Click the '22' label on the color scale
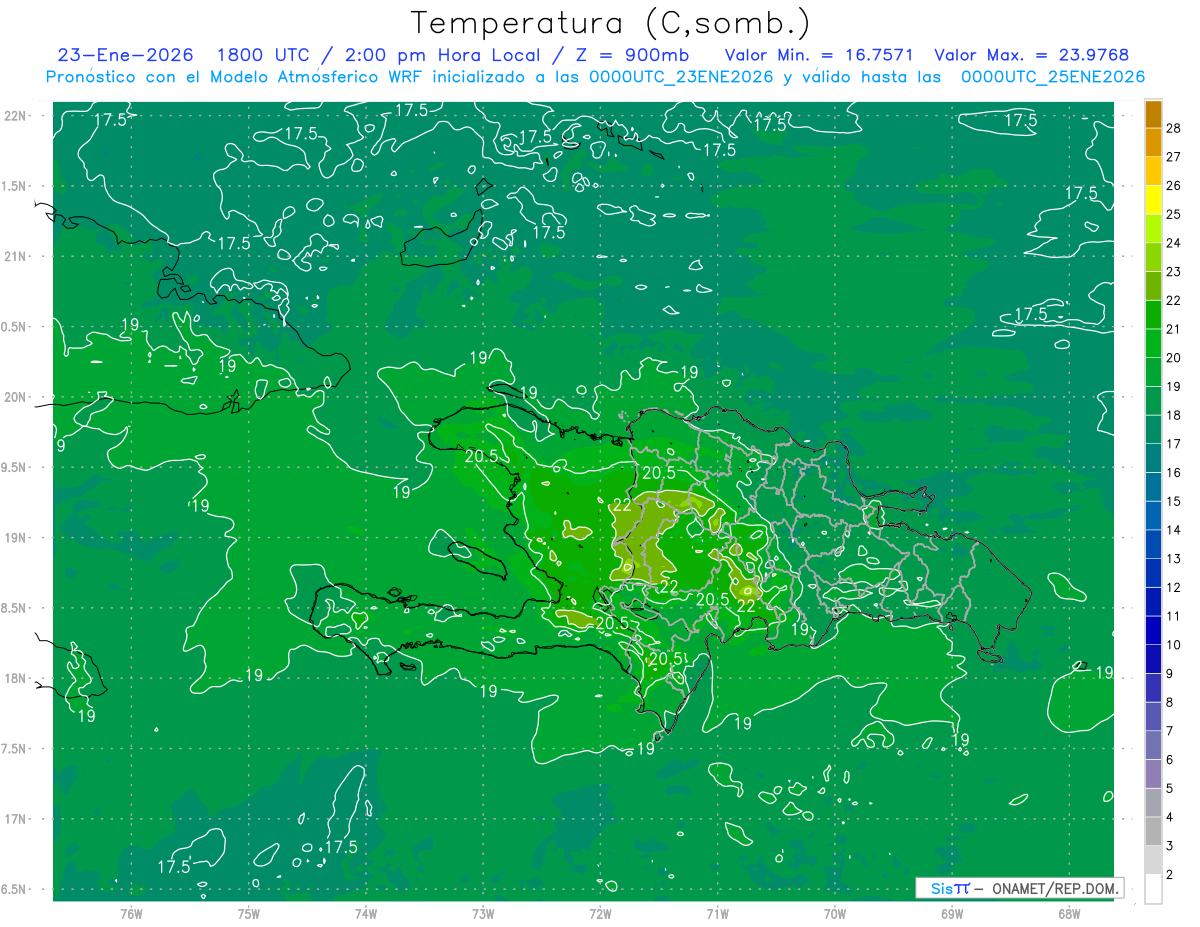Image resolution: width=1200 pixels, height=927 pixels. (x=1173, y=300)
